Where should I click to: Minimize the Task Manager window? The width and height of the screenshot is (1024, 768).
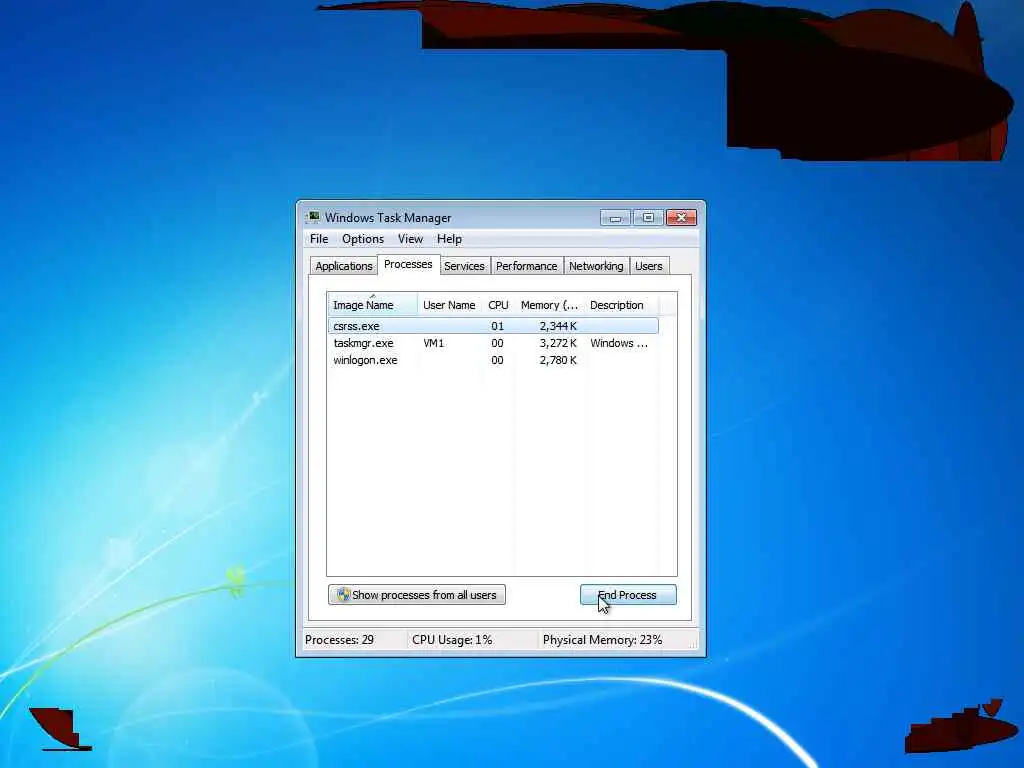pyautogui.click(x=615, y=217)
